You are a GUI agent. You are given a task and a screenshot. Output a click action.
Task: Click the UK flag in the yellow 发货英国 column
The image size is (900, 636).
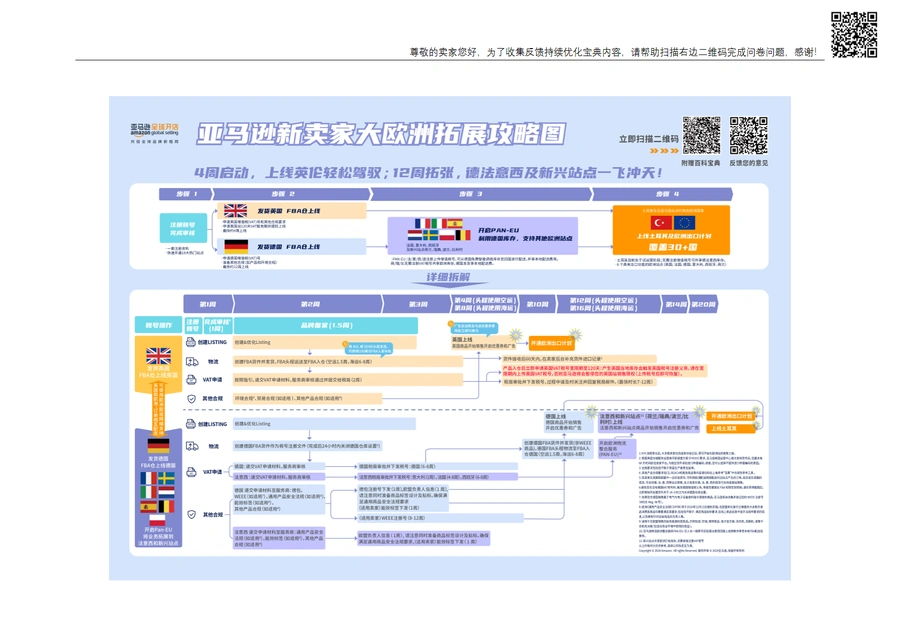tap(158, 356)
